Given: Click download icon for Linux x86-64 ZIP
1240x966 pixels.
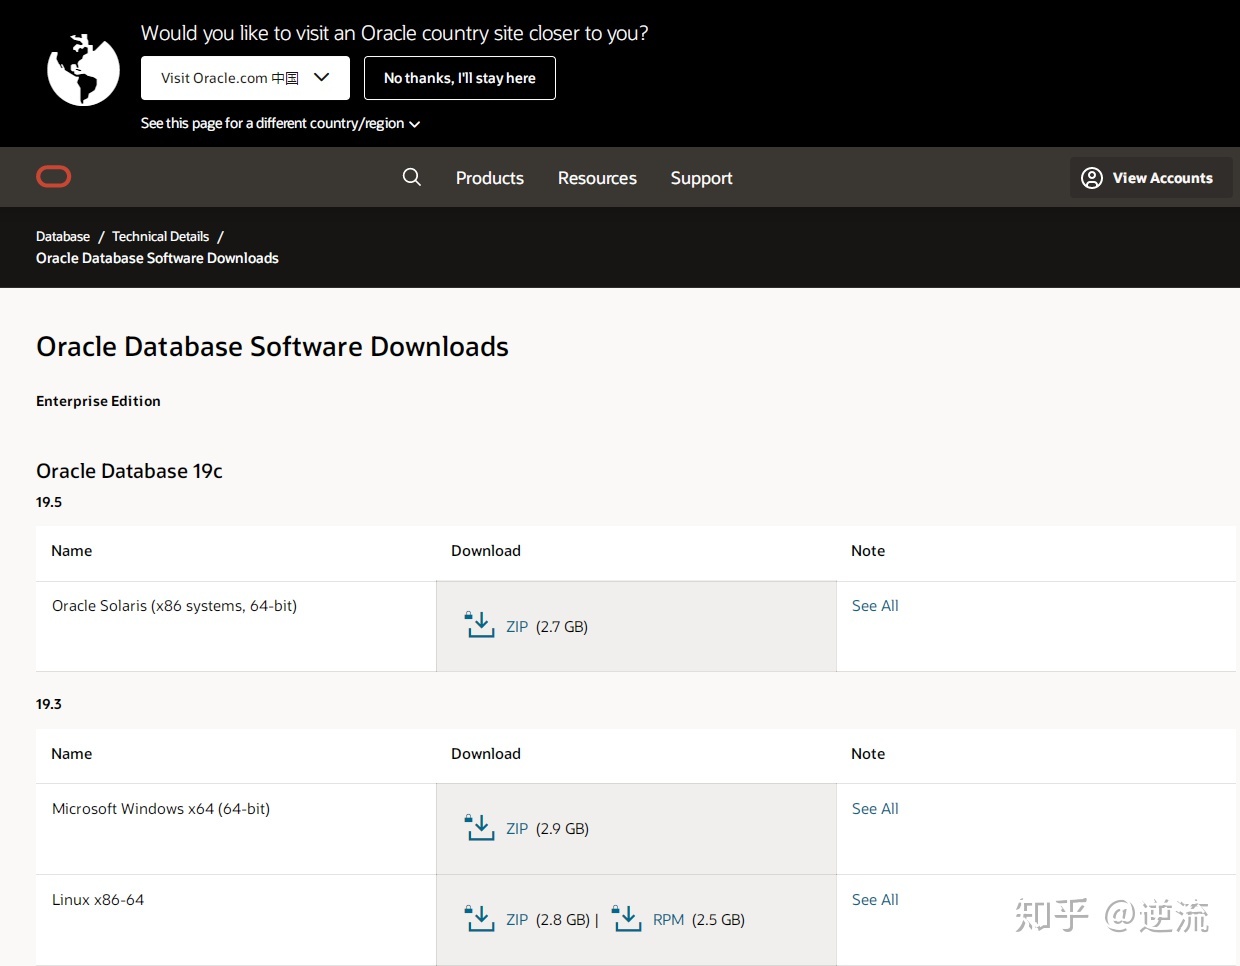Looking at the screenshot, I should coord(480,918).
